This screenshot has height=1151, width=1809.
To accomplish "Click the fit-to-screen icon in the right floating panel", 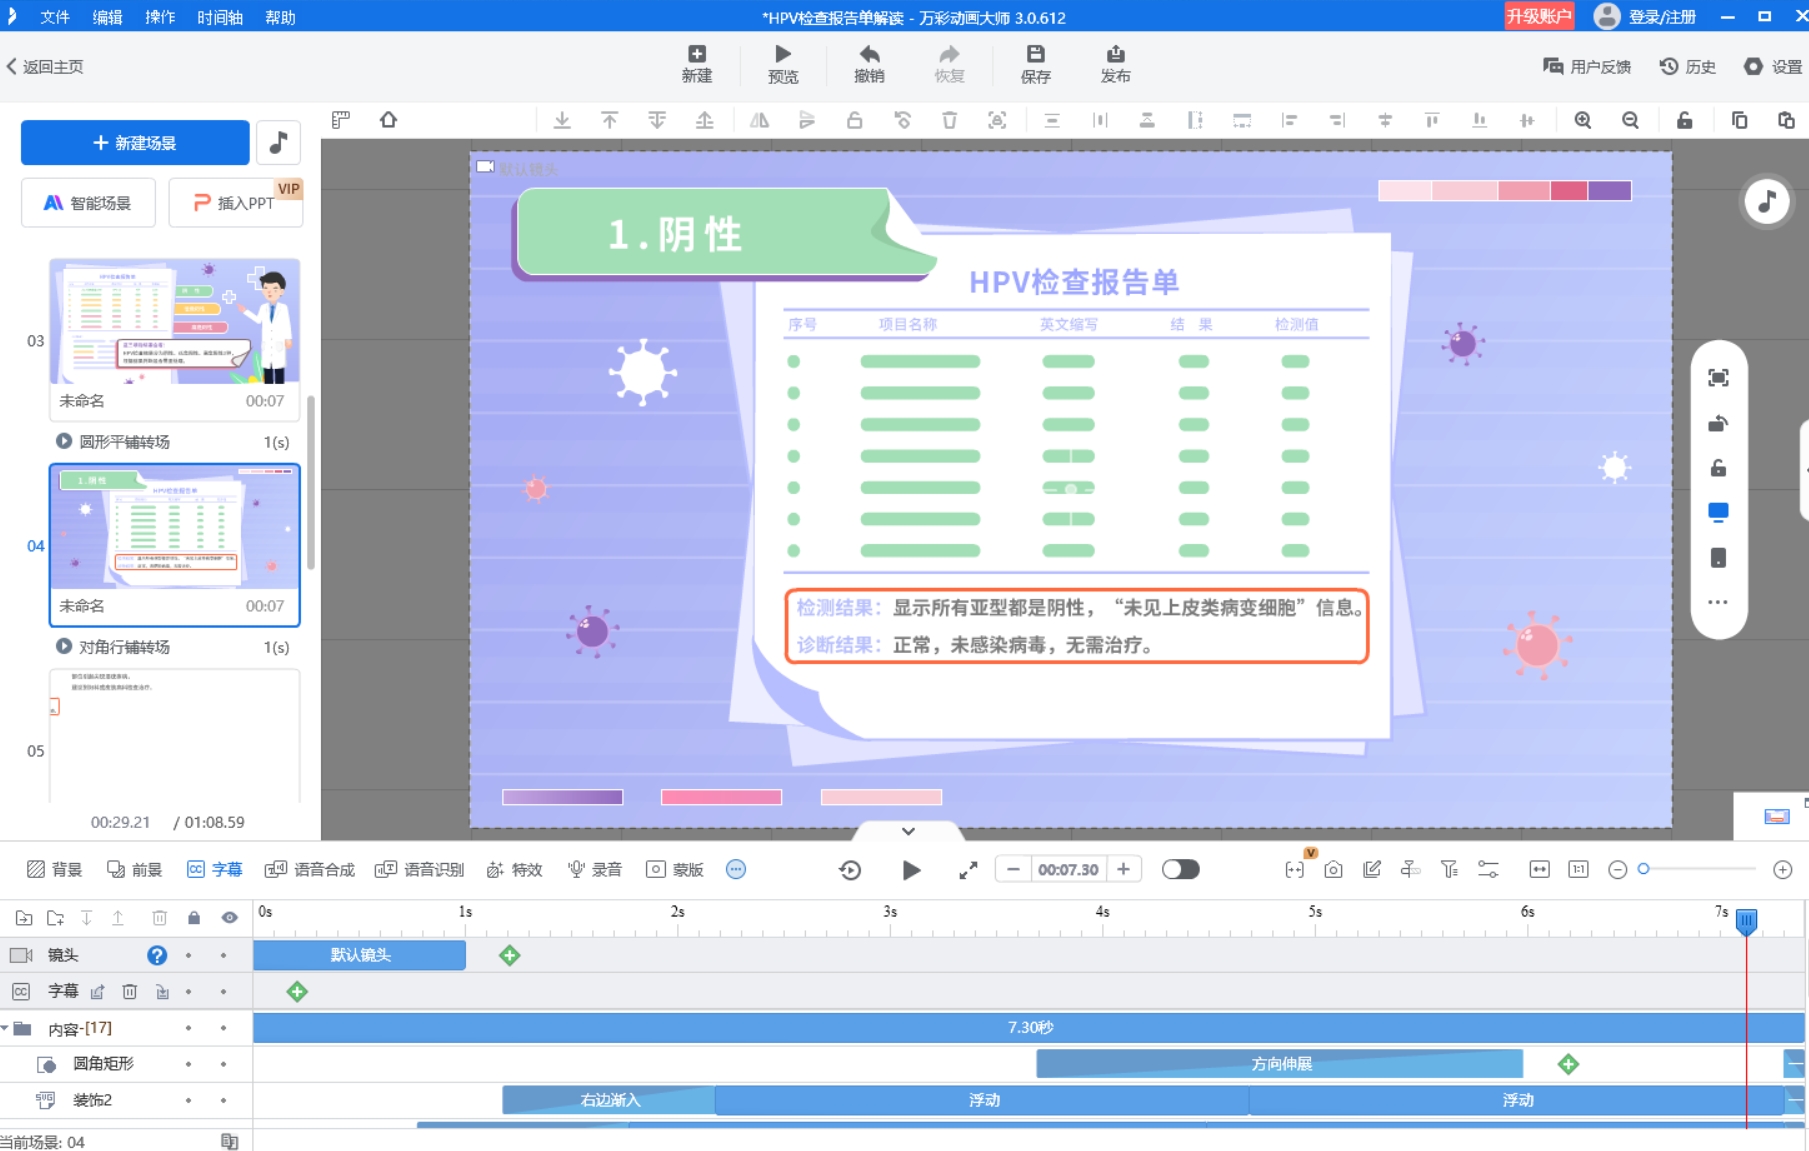I will pos(1718,377).
